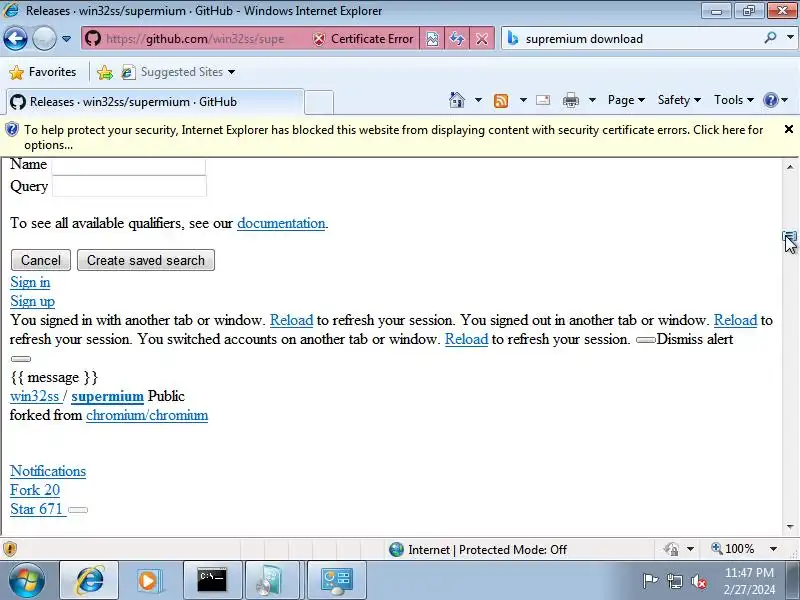Click the RSS Feeds icon
This screenshot has height=600, width=800.
pos(501,101)
